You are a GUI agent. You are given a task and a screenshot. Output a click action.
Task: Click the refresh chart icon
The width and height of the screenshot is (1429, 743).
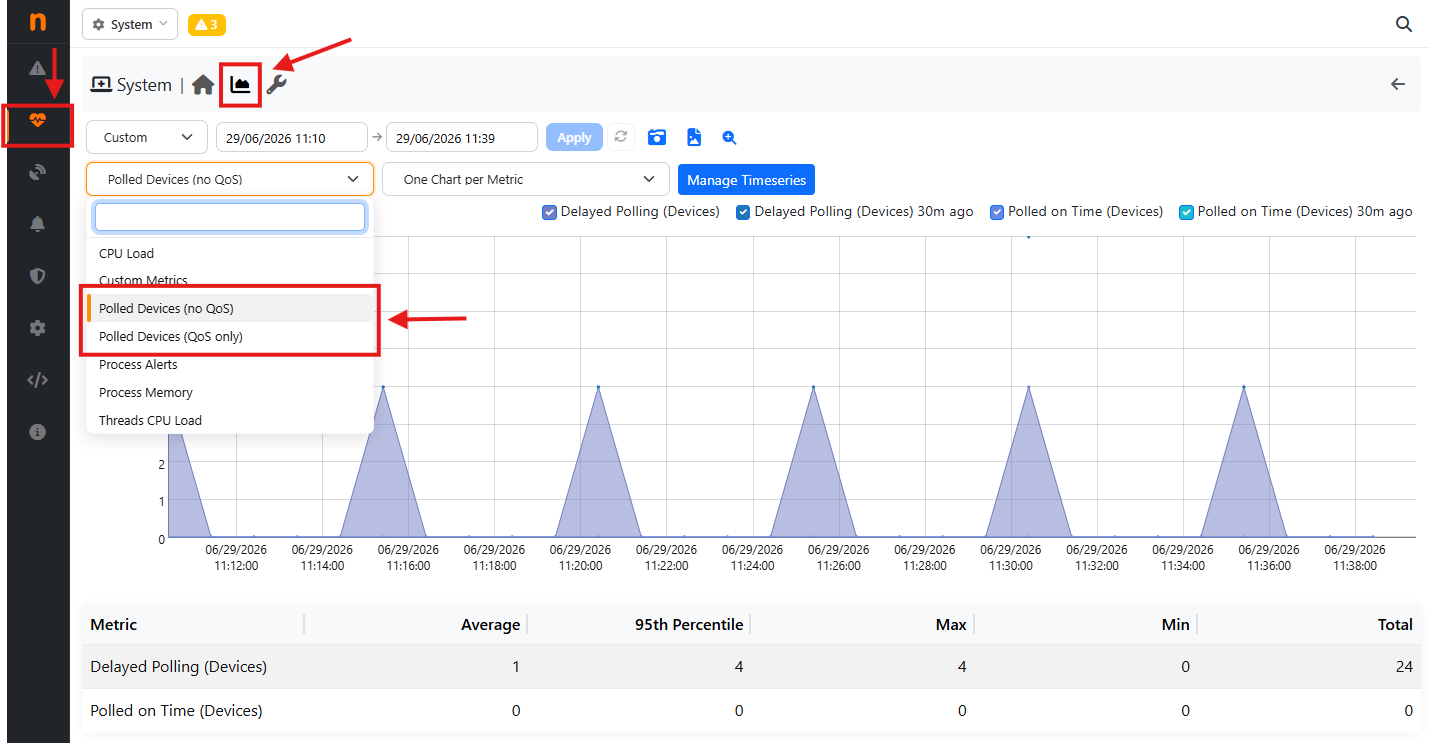tap(621, 137)
